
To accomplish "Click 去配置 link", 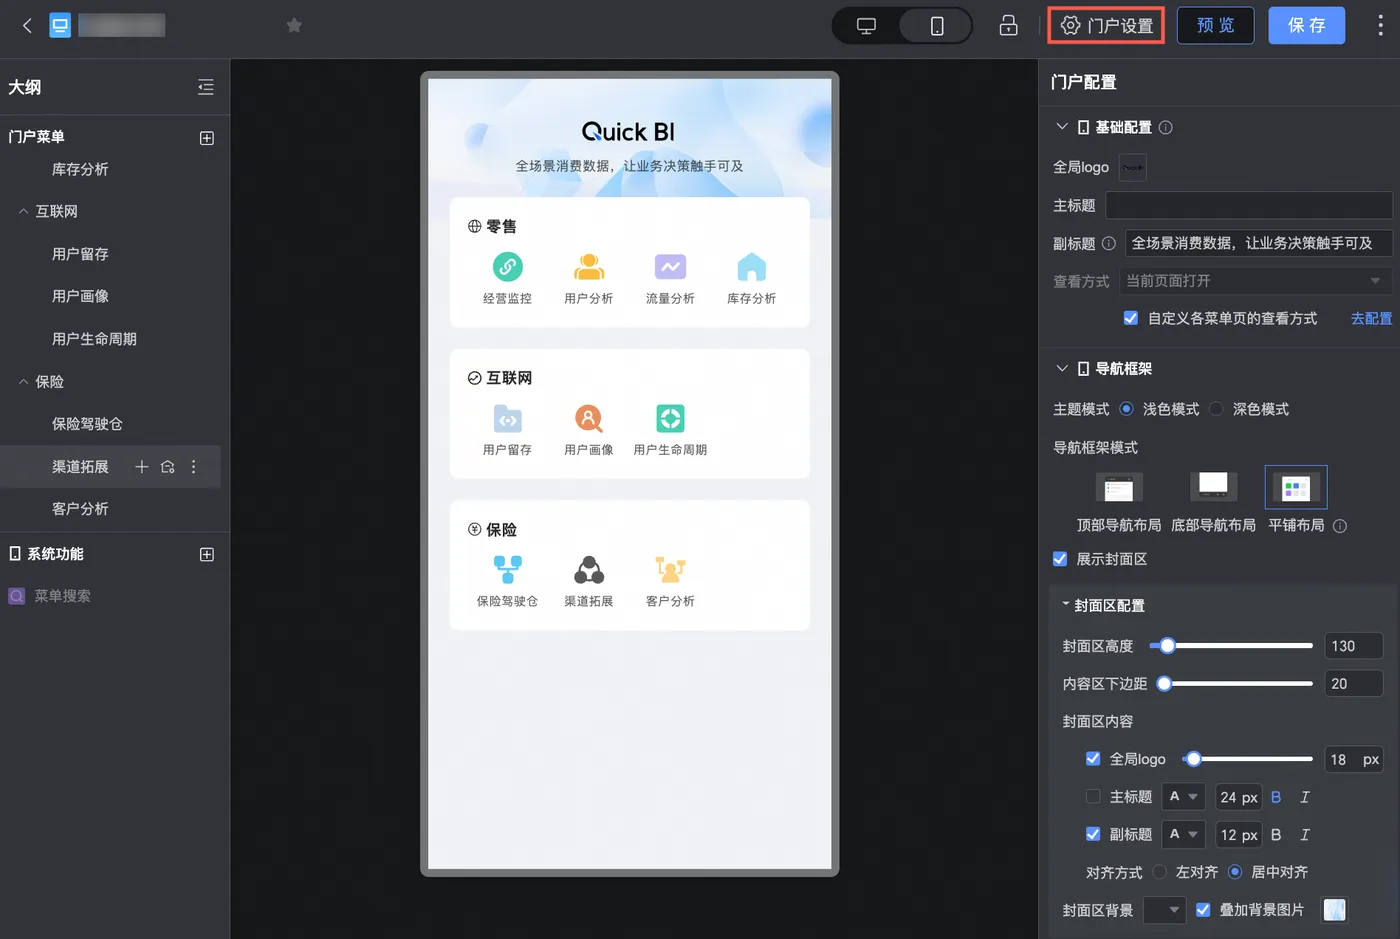I will pos(1371,318).
